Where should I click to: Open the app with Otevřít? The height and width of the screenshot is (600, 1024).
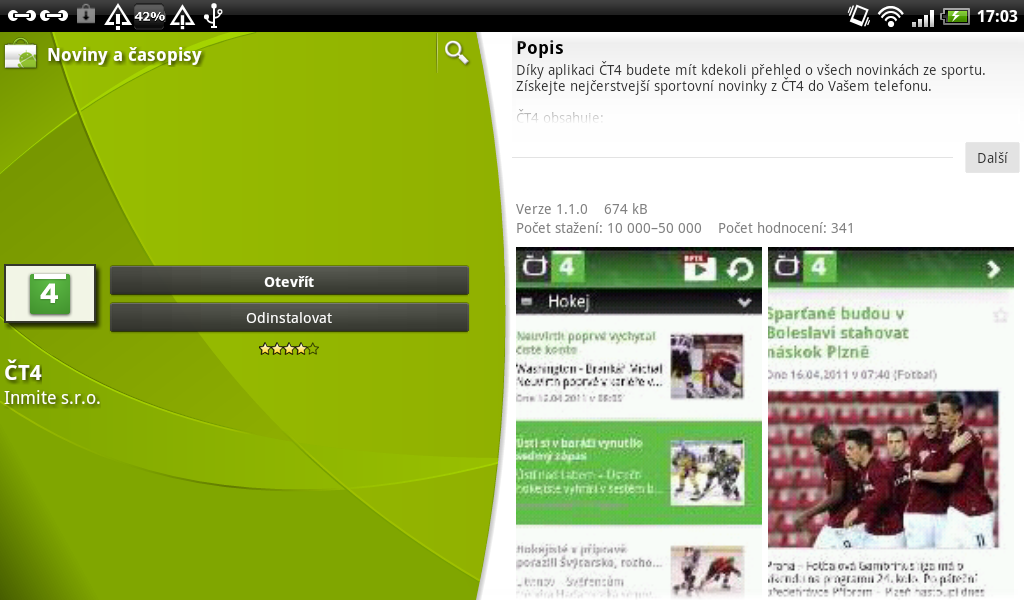[x=289, y=281]
